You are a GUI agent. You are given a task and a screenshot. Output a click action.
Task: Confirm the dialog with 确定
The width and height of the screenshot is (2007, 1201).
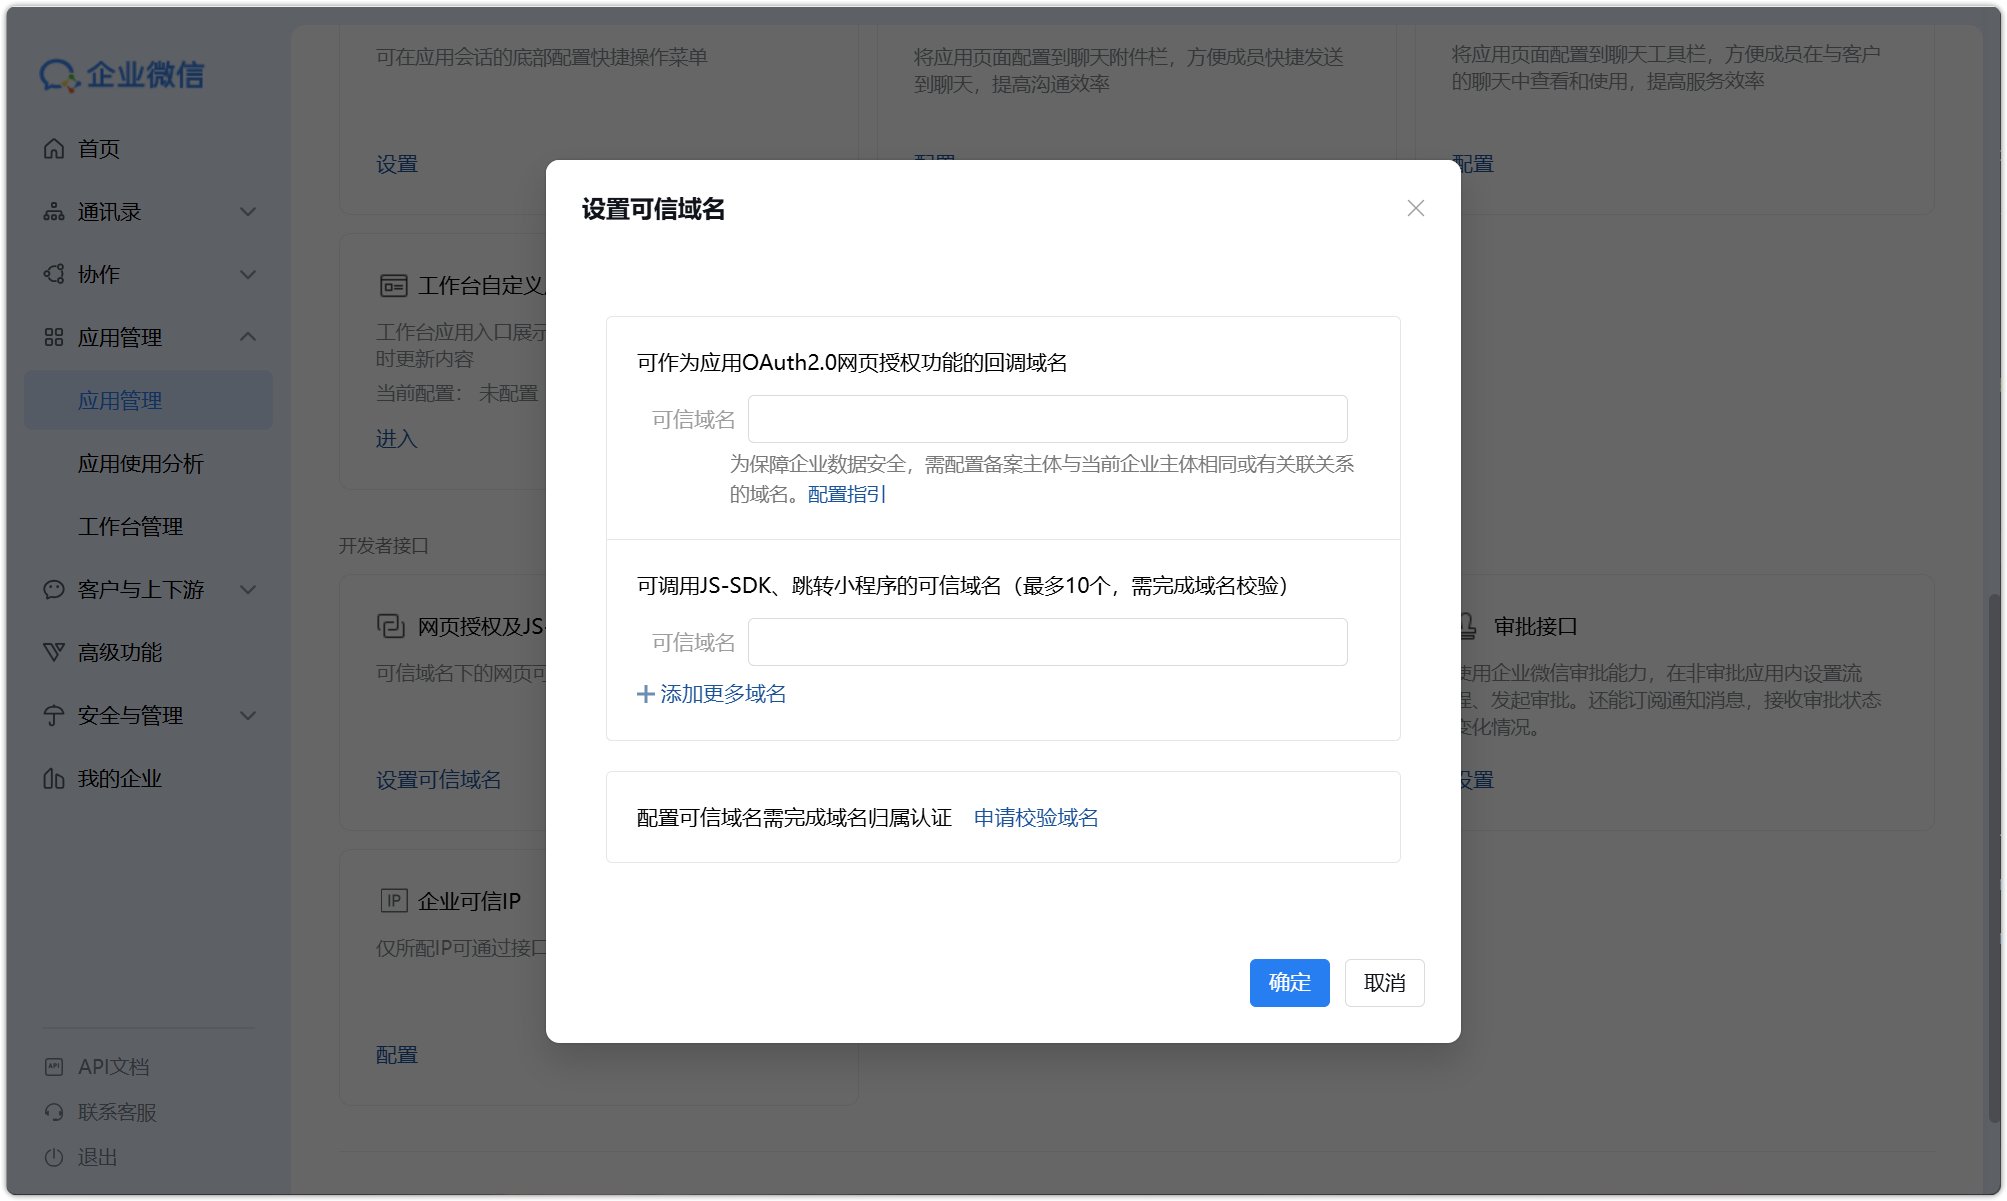tap(1289, 983)
